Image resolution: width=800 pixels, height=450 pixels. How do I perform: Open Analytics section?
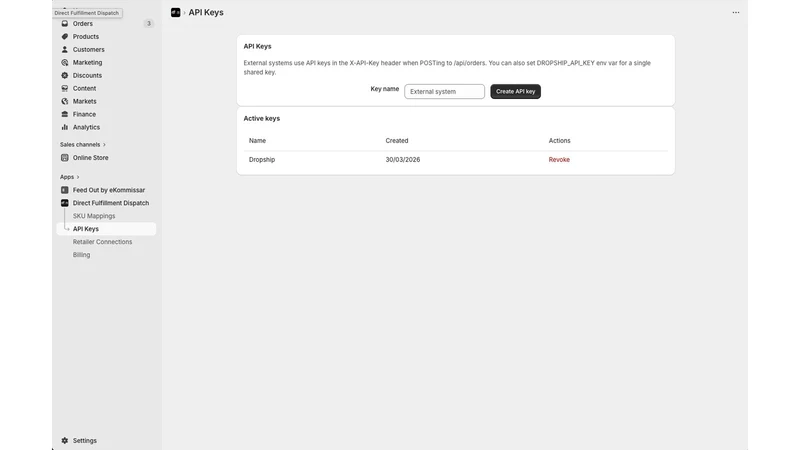[x=86, y=127]
